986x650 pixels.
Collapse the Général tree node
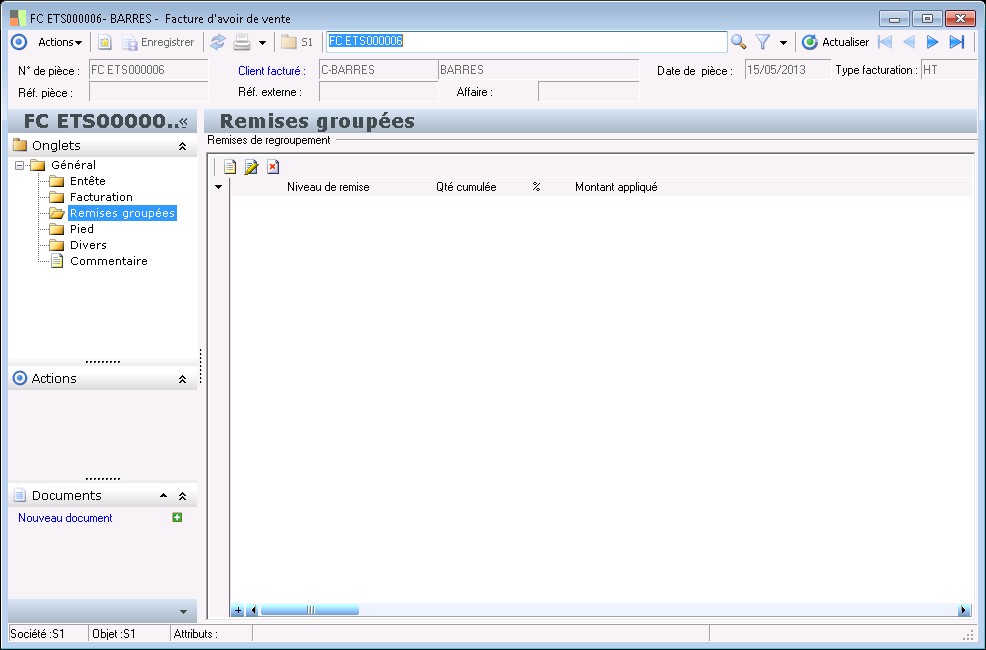(x=19, y=165)
